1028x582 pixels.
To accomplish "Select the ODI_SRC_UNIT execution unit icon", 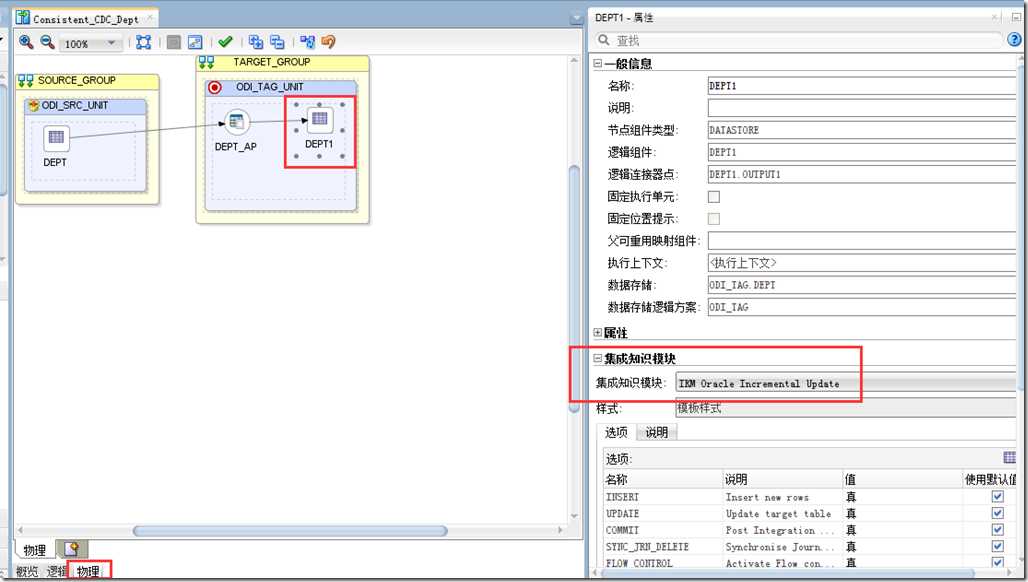I will pyautogui.click(x=33, y=106).
